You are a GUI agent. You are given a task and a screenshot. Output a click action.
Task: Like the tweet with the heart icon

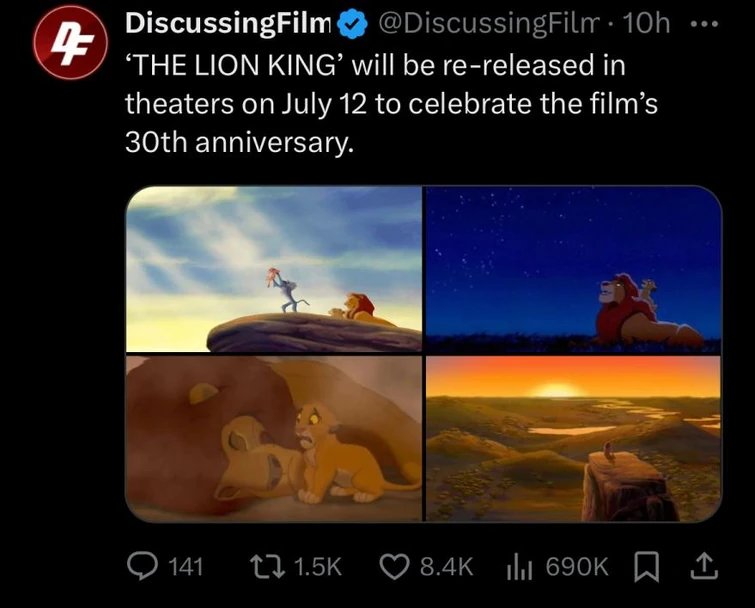[397, 566]
